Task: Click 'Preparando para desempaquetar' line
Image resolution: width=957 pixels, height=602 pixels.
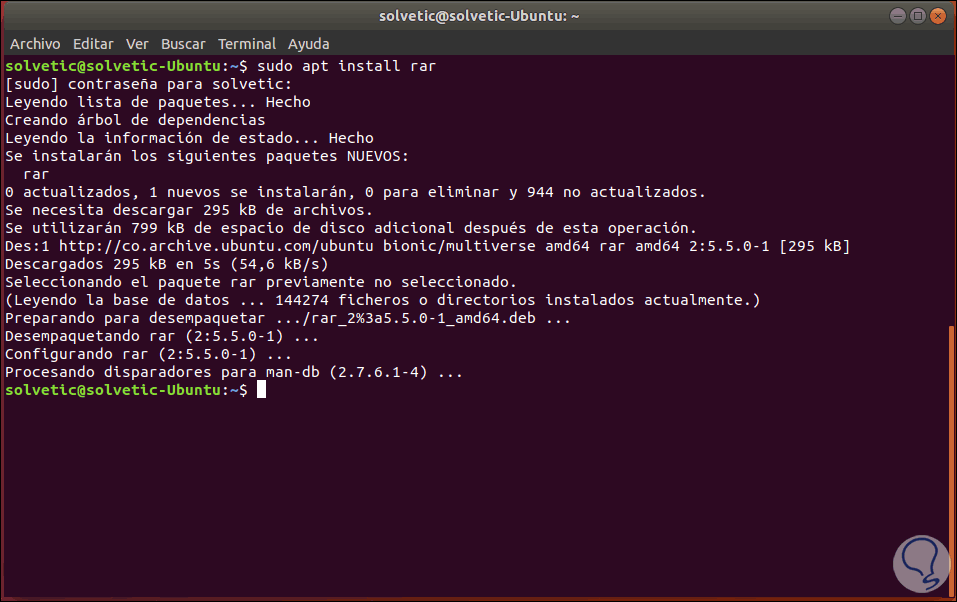Action: (x=287, y=318)
